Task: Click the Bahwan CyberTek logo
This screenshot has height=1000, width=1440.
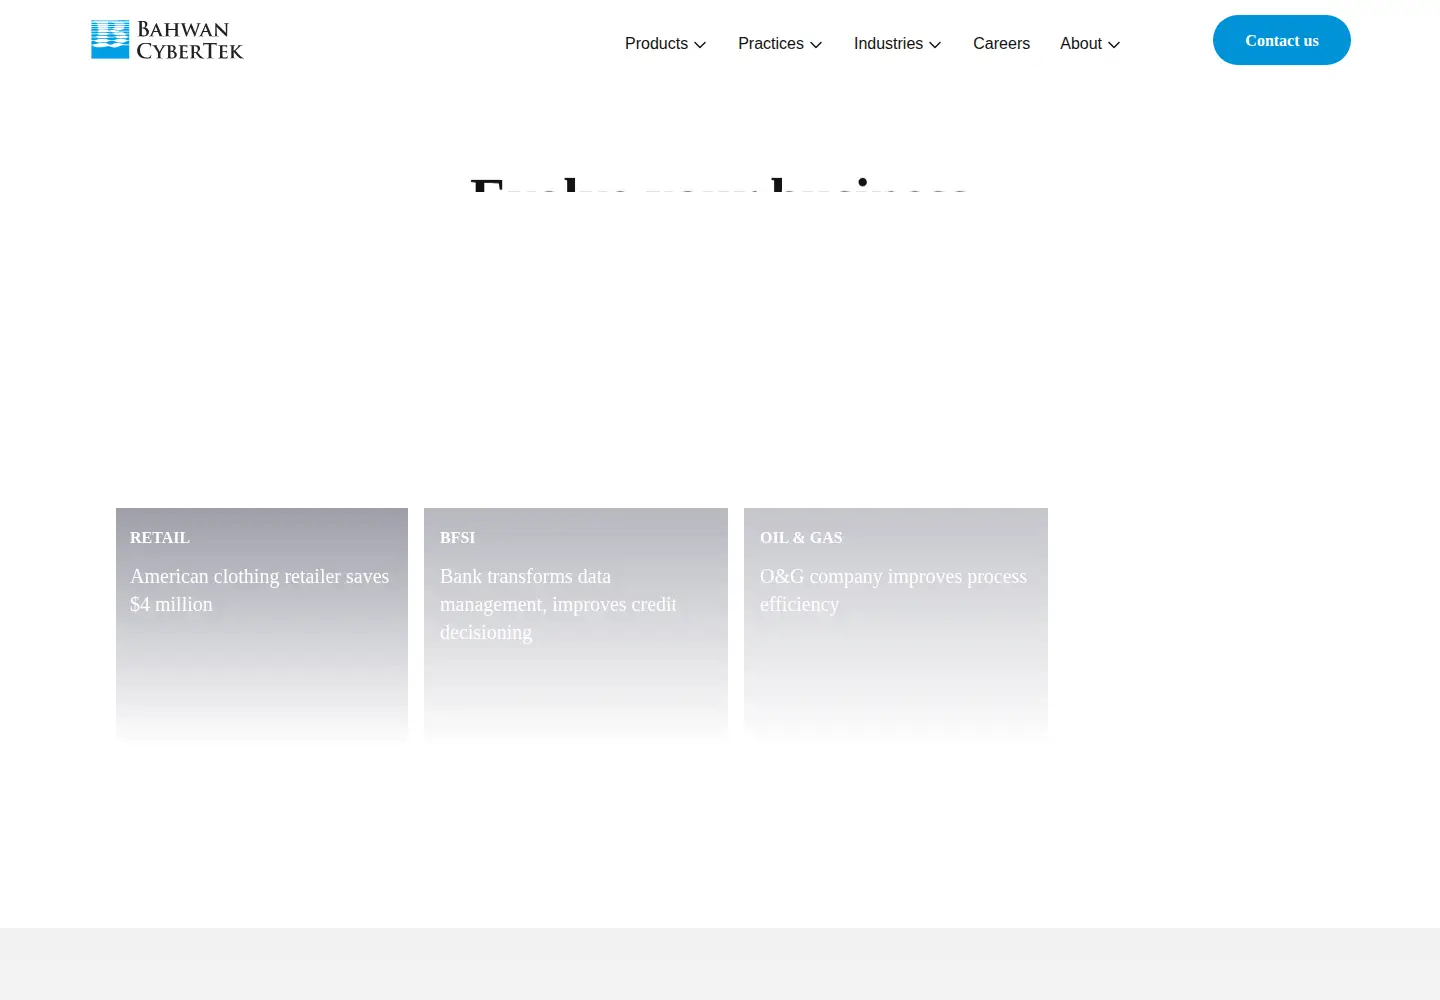Action: point(167,40)
